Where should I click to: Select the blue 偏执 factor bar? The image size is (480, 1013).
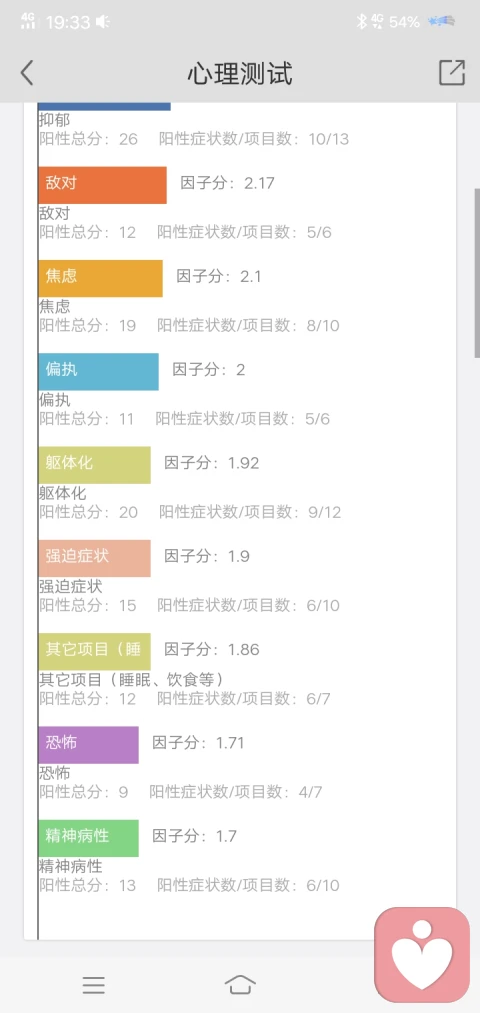99,371
